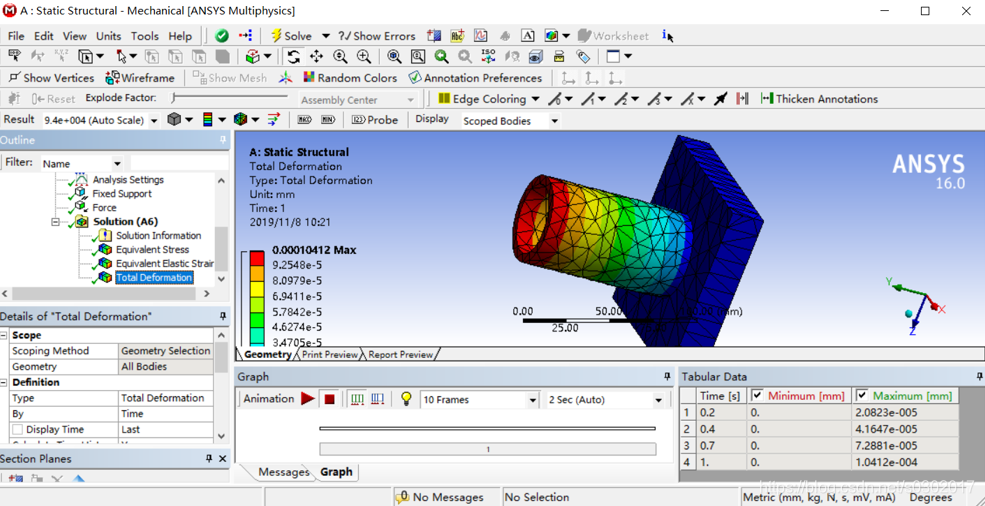Screen dimensions: 985x506
Task: Select Fixed Support in the outline
Action: [122, 194]
